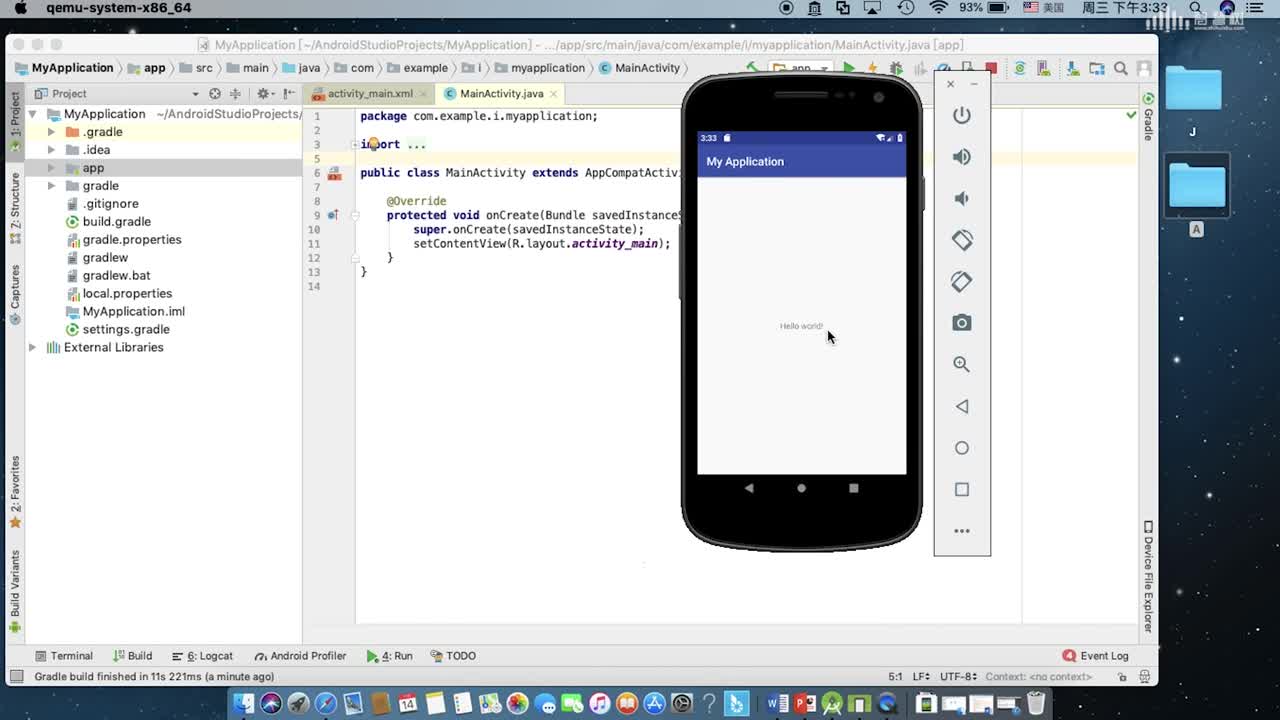Click the UTF-8 encoding status entry
This screenshot has height=720, width=1280.
click(x=957, y=677)
